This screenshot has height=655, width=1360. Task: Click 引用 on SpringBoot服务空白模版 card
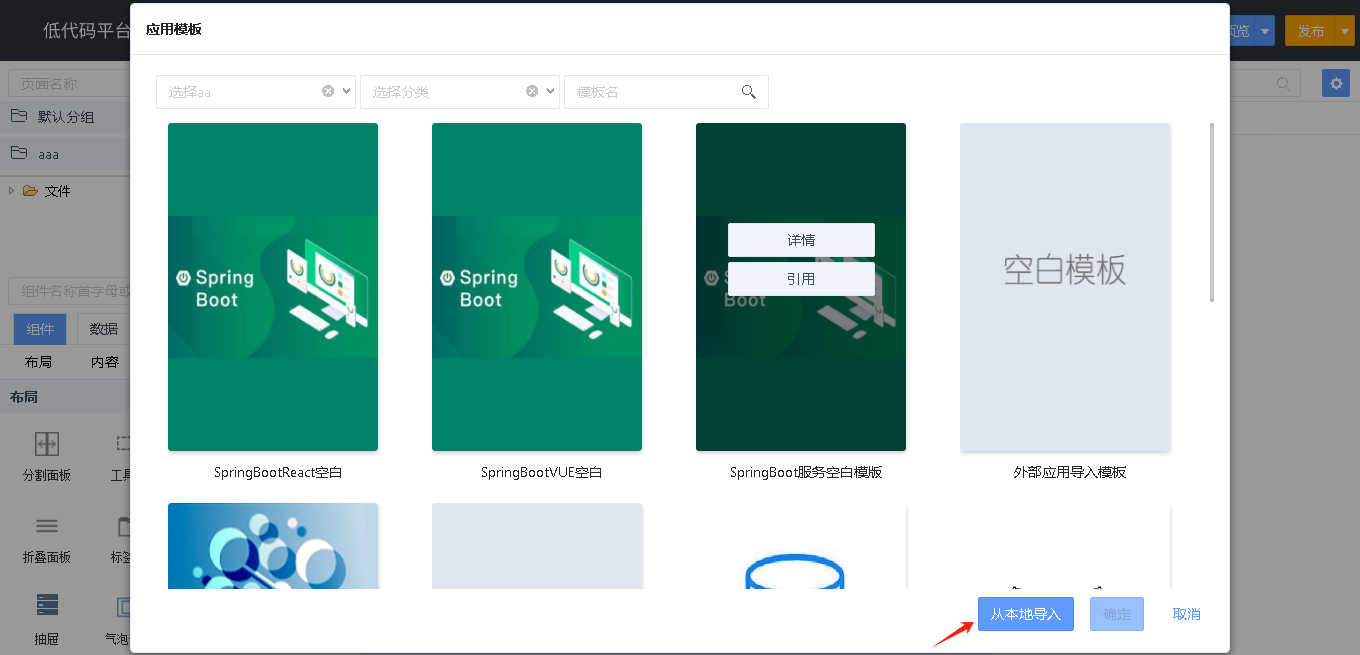click(801, 279)
